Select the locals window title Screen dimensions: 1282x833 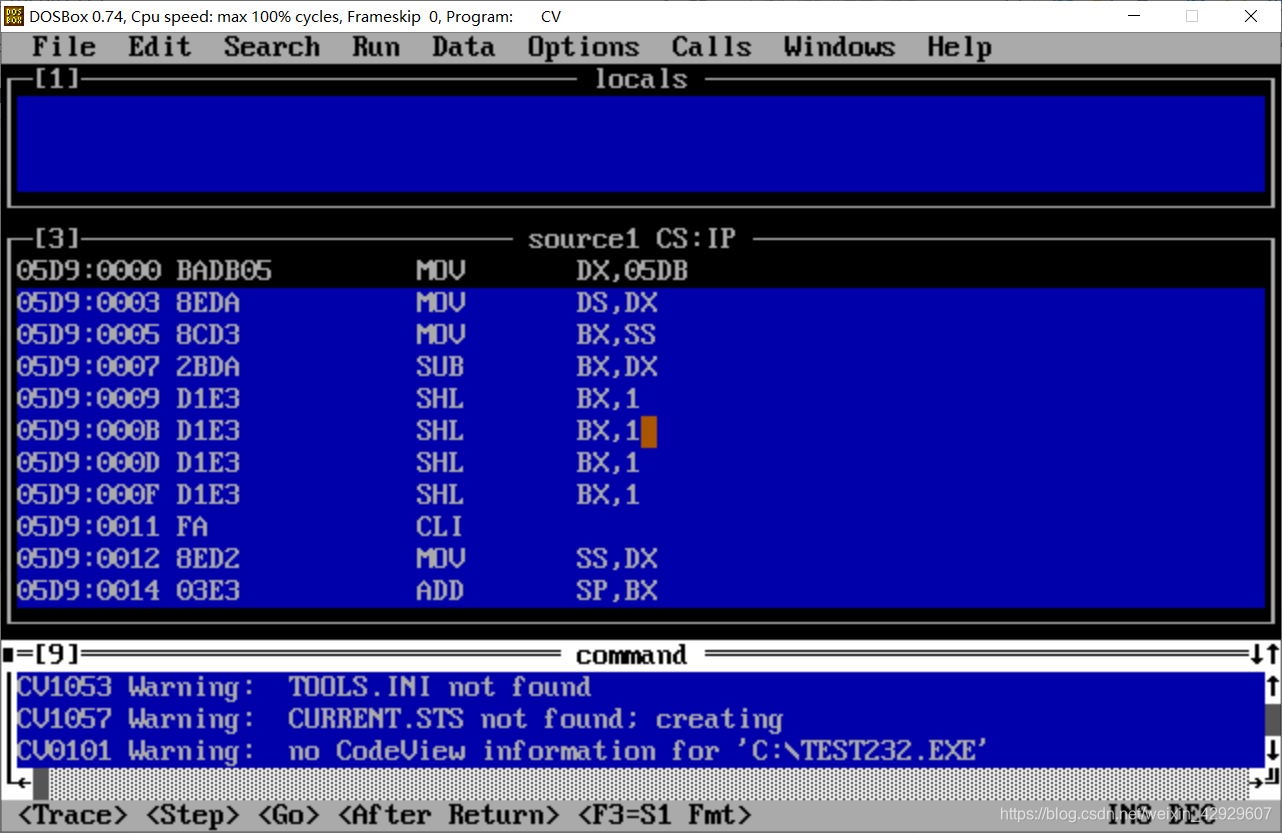[640, 79]
